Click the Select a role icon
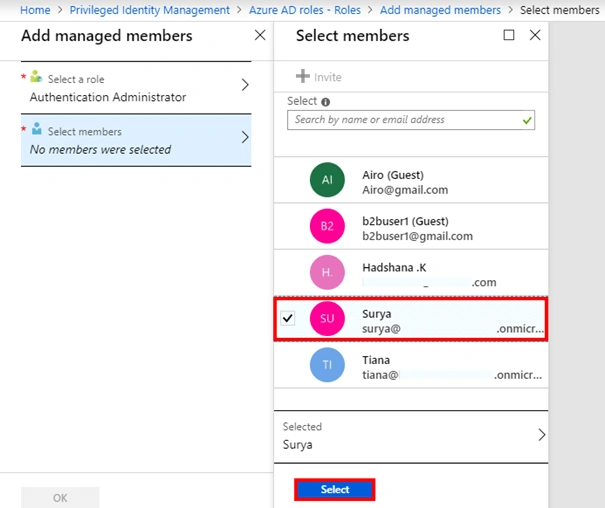Image resolution: width=605 pixels, height=508 pixels. 36,76
